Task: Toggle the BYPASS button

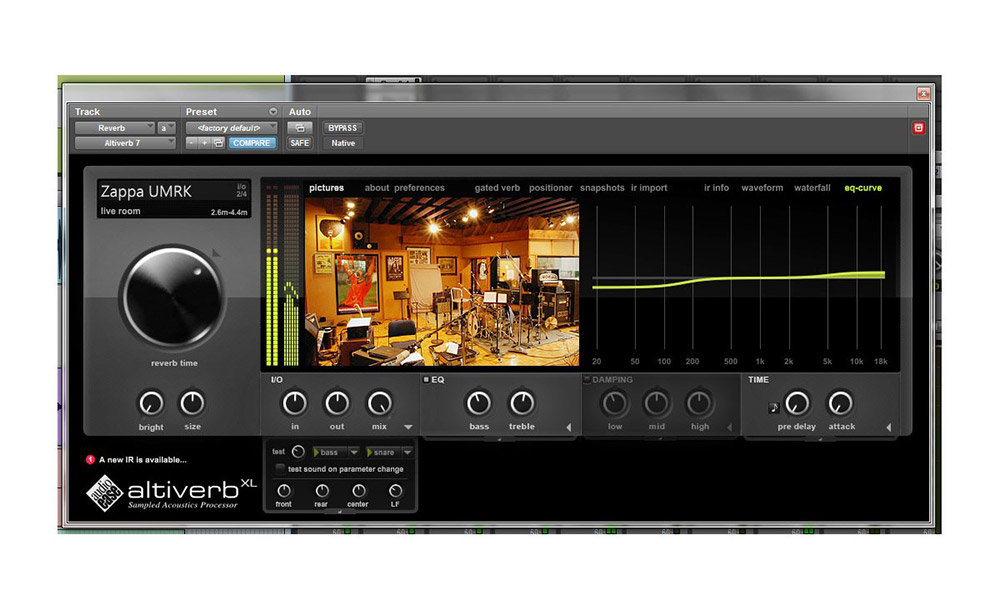Action: 343,128
